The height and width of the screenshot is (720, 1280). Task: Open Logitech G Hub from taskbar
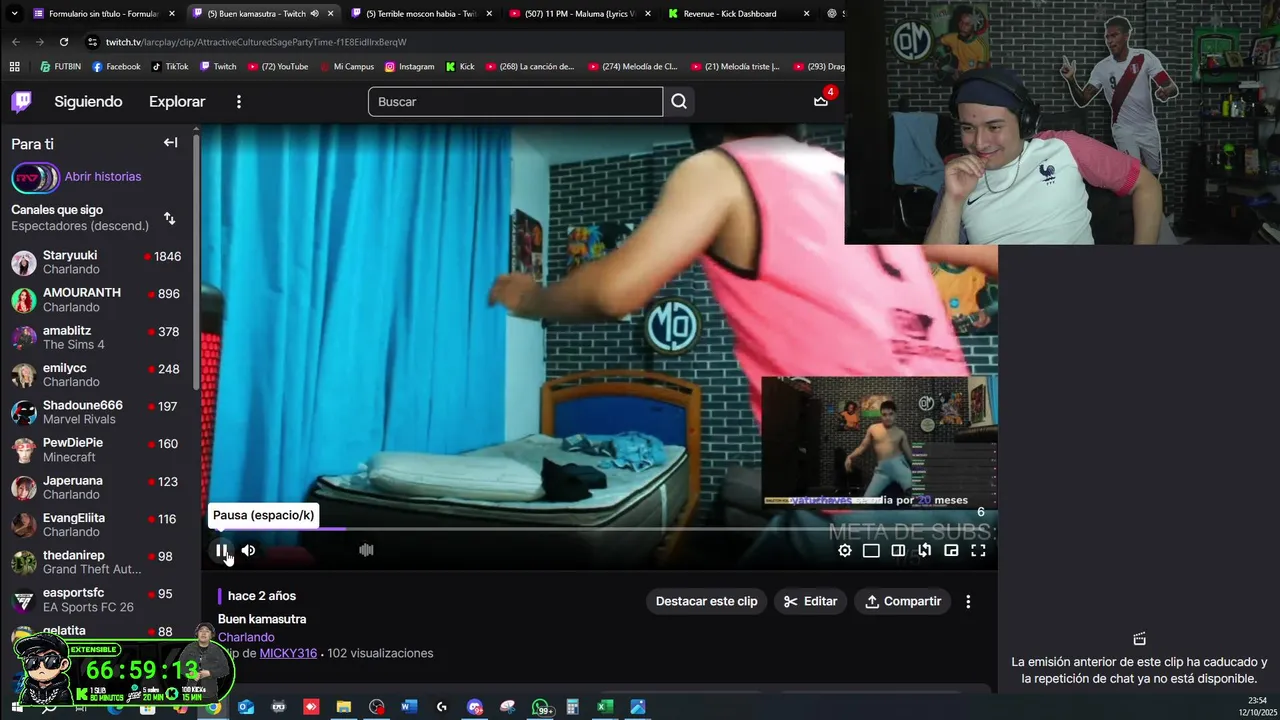[442, 707]
